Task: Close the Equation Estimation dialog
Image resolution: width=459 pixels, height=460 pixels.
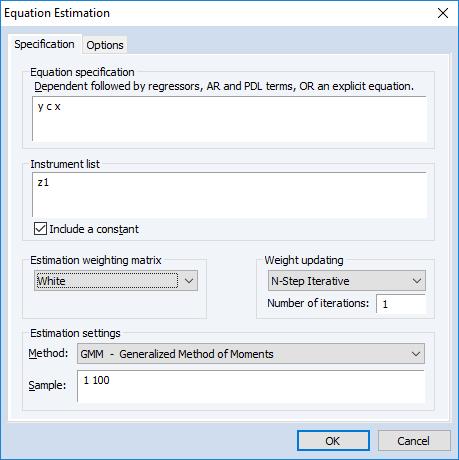Action: [x=443, y=13]
